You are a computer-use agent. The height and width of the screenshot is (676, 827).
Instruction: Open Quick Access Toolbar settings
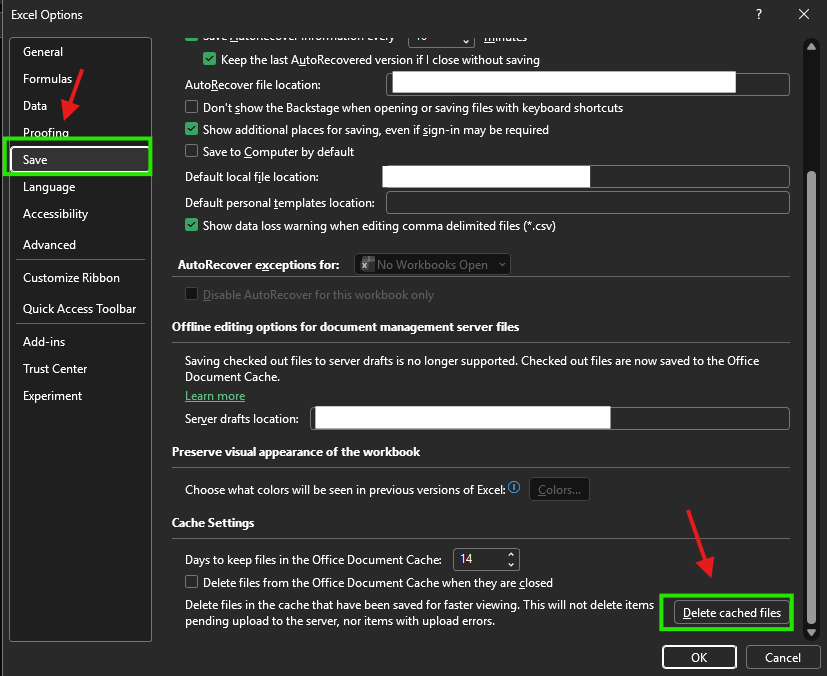(80, 308)
